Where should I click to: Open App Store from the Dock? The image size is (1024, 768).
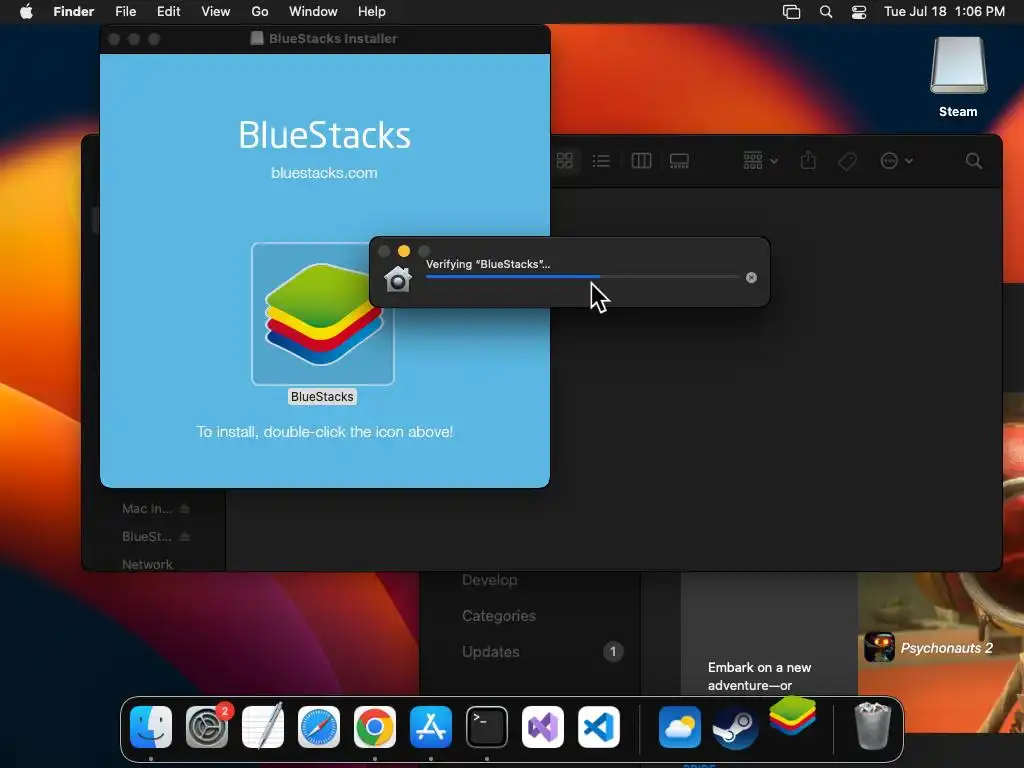point(431,727)
